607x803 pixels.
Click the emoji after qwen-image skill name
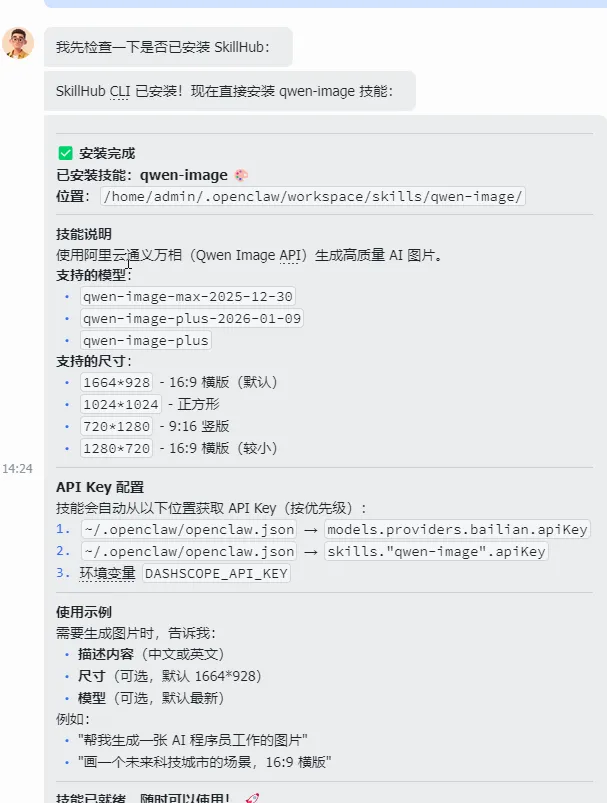pos(241,175)
